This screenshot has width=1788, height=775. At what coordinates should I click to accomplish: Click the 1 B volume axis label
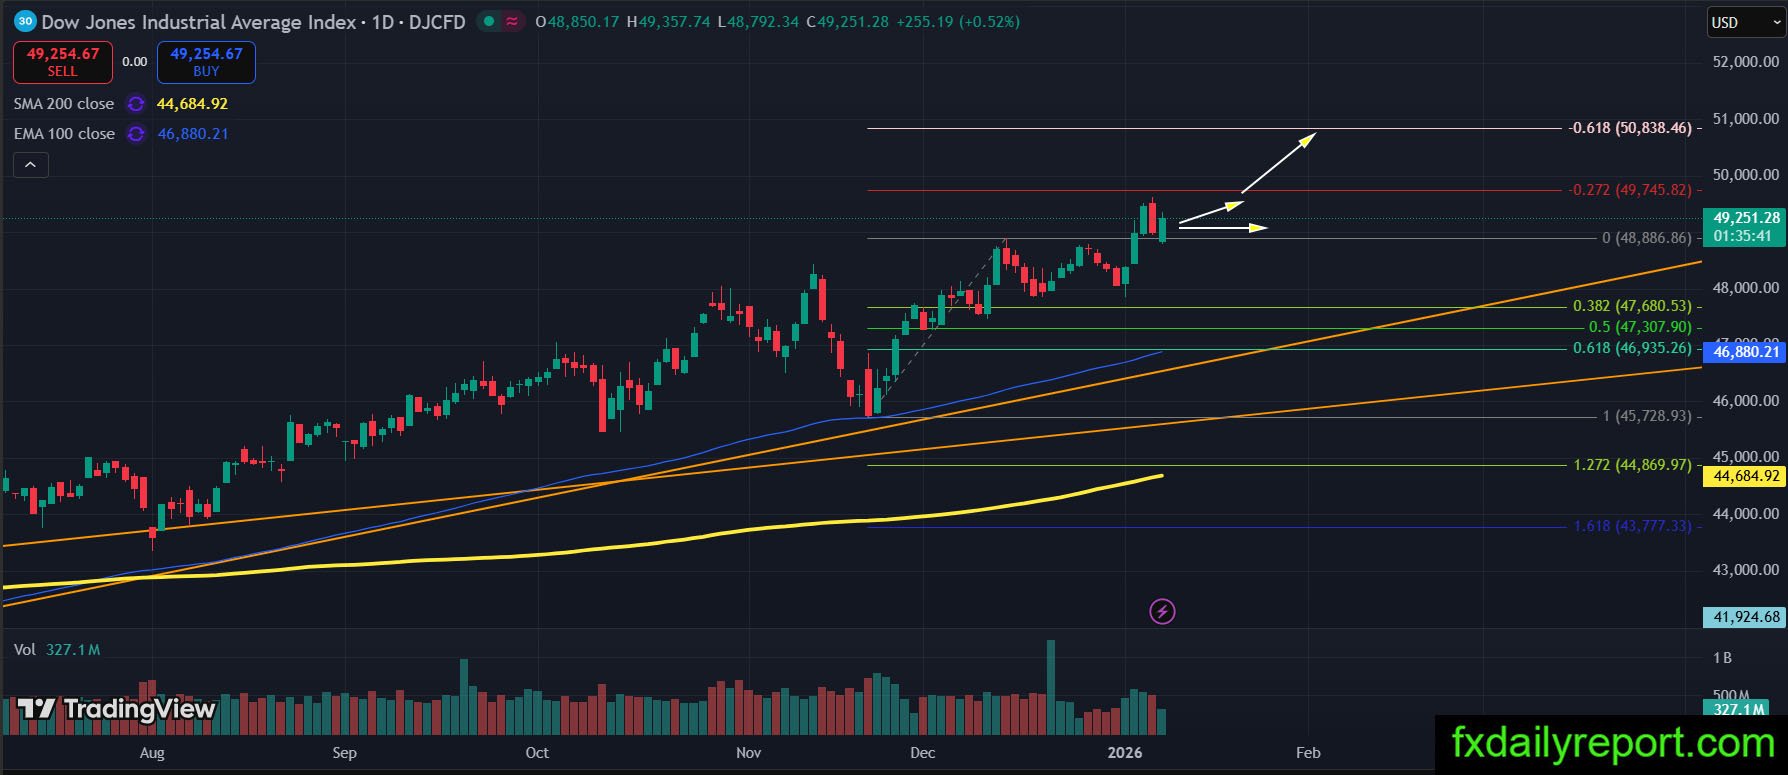[1722, 658]
